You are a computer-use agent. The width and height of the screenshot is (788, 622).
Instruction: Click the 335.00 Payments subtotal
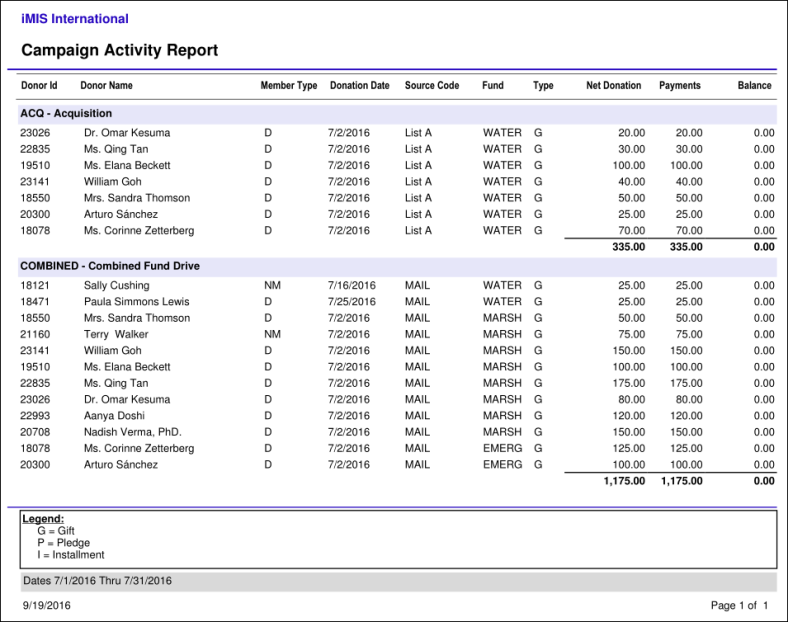pyautogui.click(x=686, y=247)
